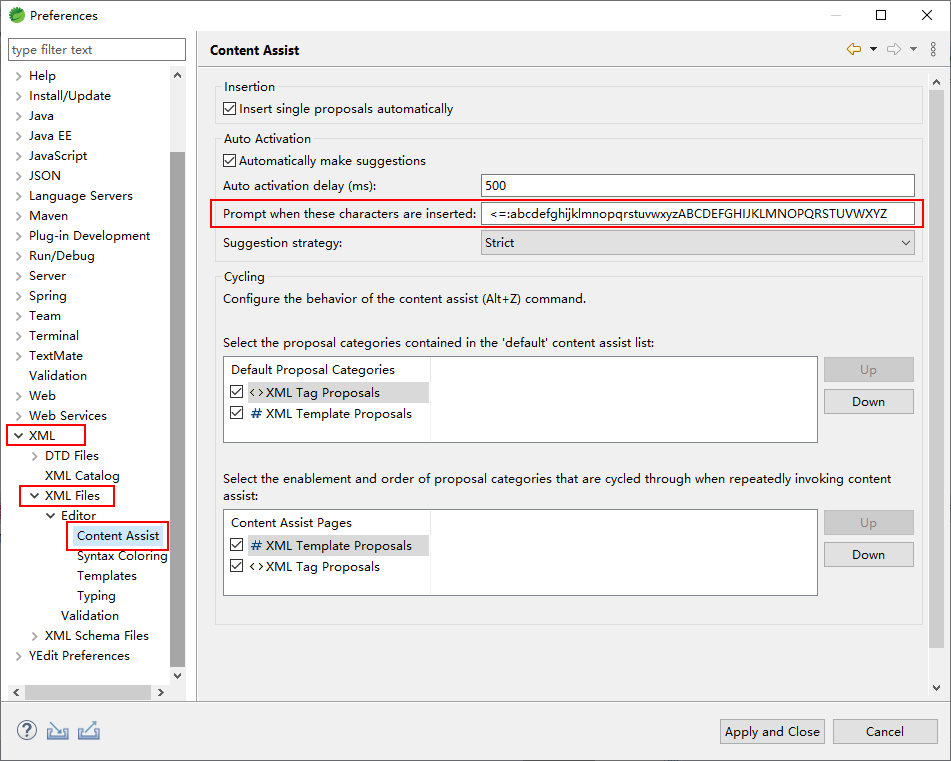The width and height of the screenshot is (951, 761).
Task: Select Validation under XML Files
Action: point(90,615)
